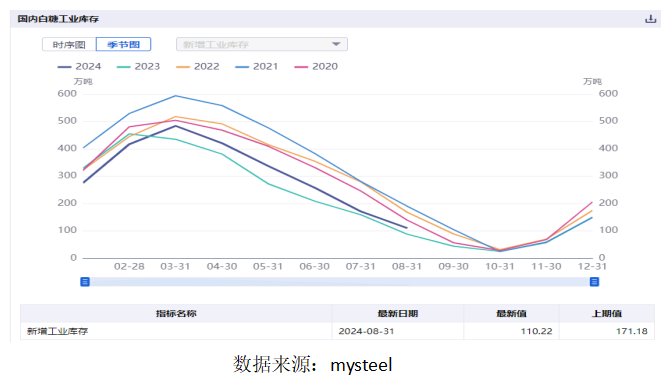Click the 2021 line peak at 03-31
669x382 pixels.
click(x=175, y=96)
